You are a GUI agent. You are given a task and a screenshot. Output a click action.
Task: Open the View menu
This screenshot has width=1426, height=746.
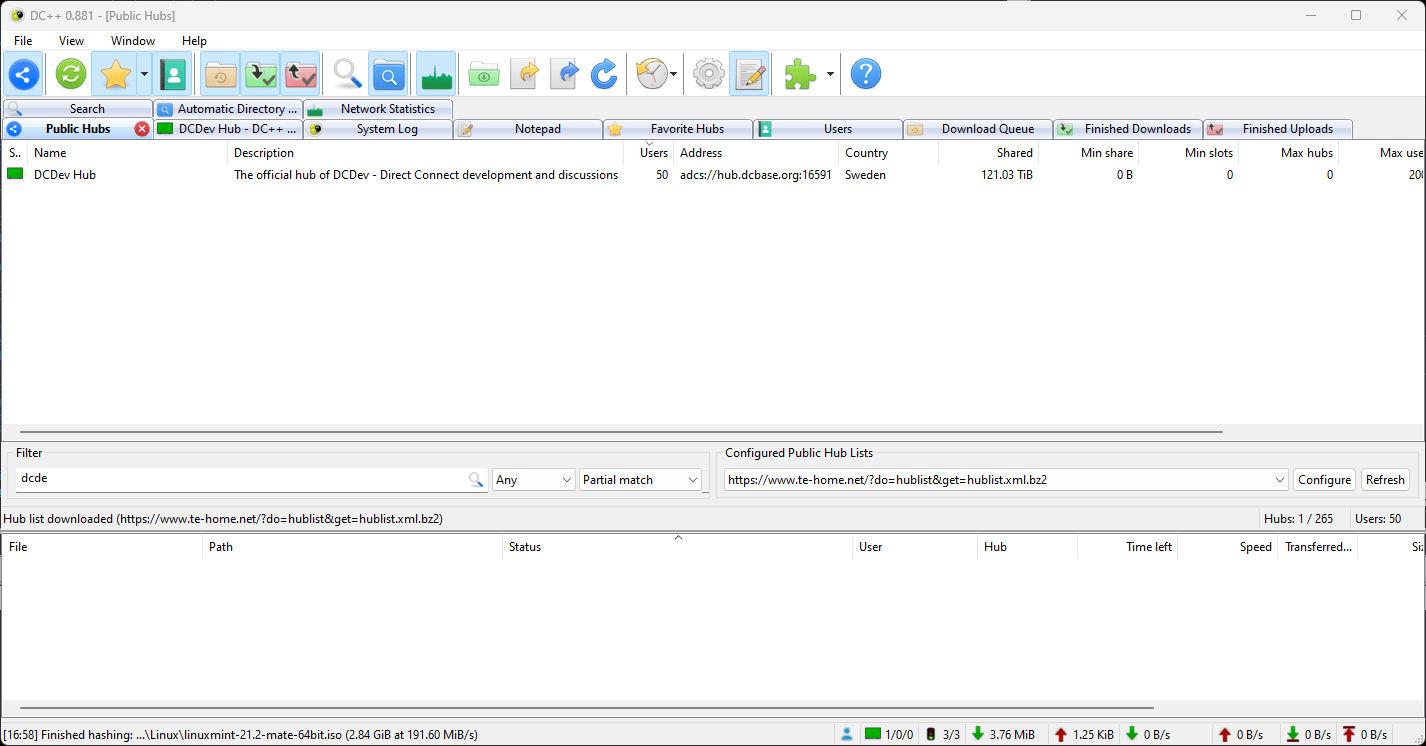(72, 41)
